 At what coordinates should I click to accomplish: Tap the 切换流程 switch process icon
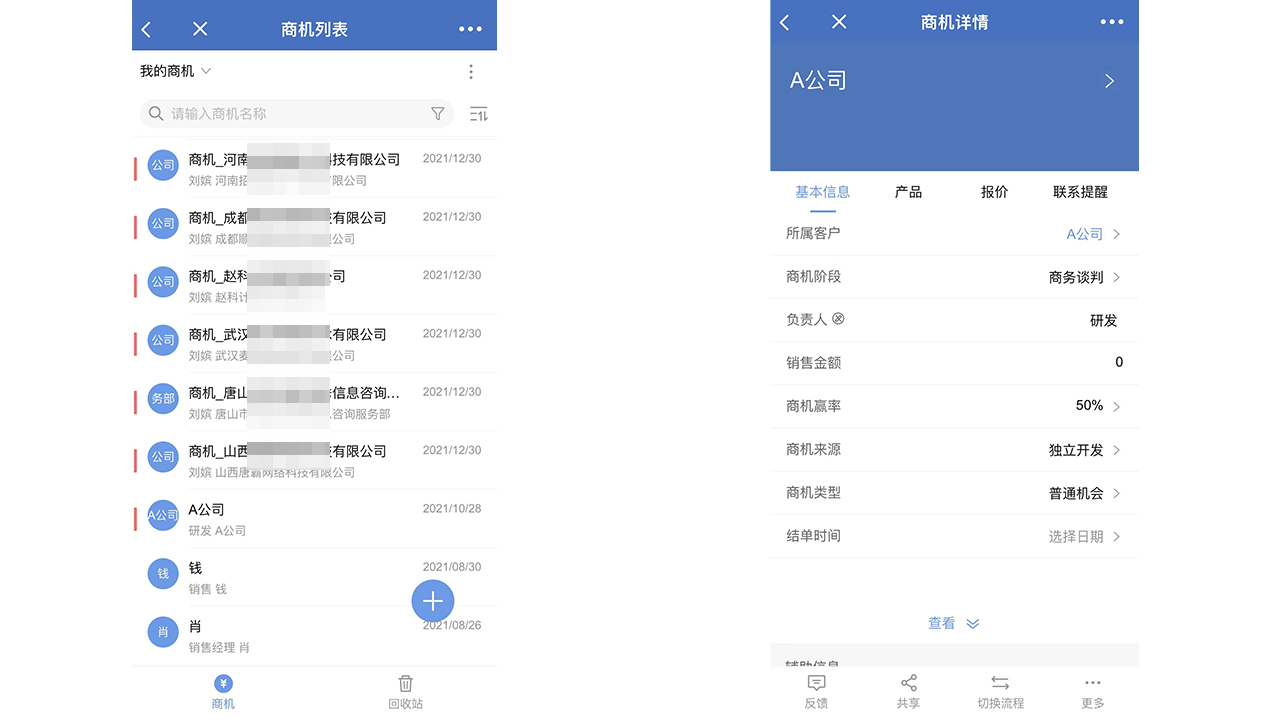(x=1000, y=684)
